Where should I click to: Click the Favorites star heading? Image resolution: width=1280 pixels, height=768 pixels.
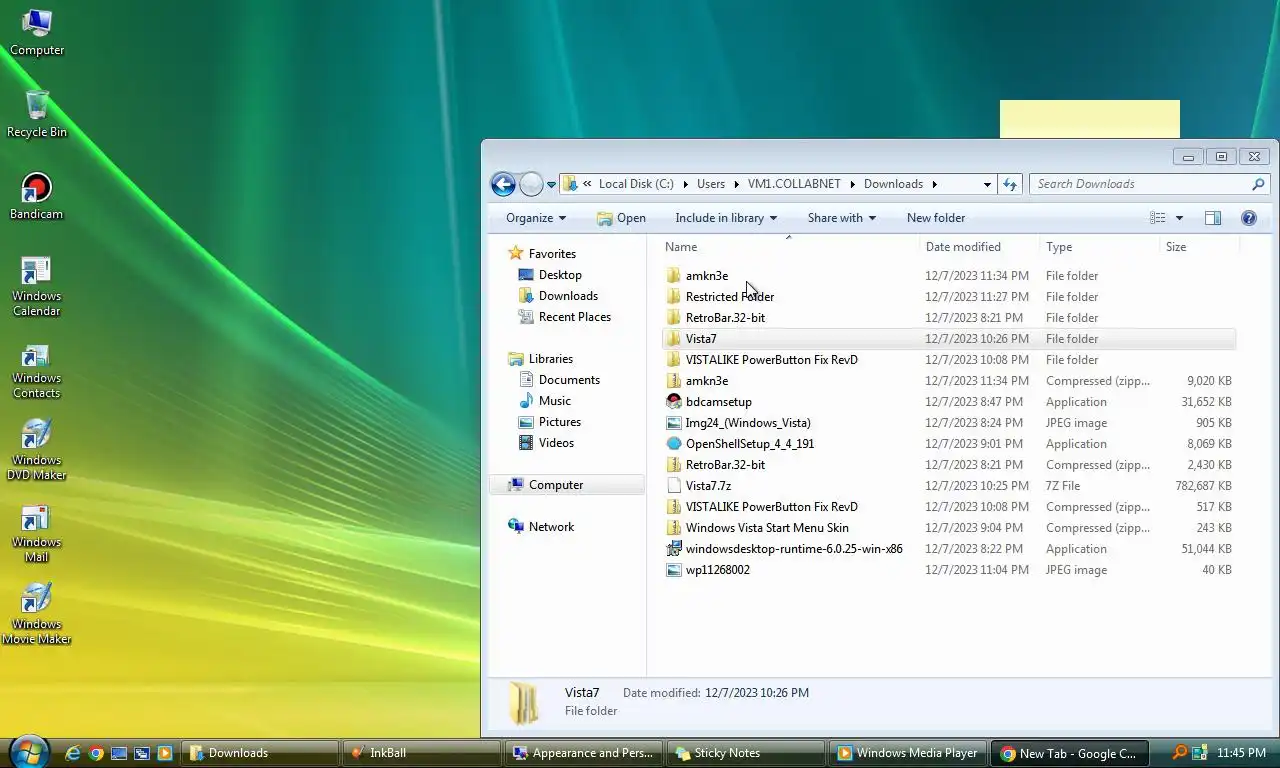541,254
